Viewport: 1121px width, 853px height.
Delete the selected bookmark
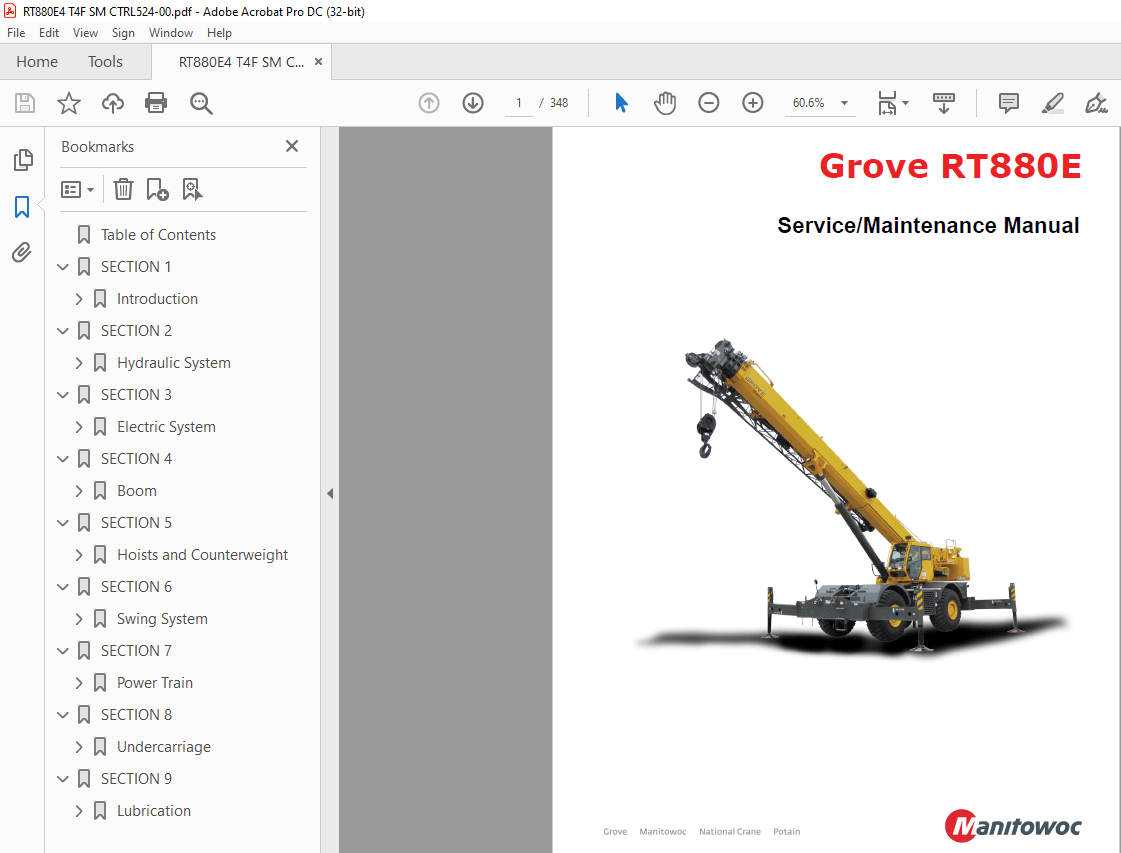pos(122,189)
